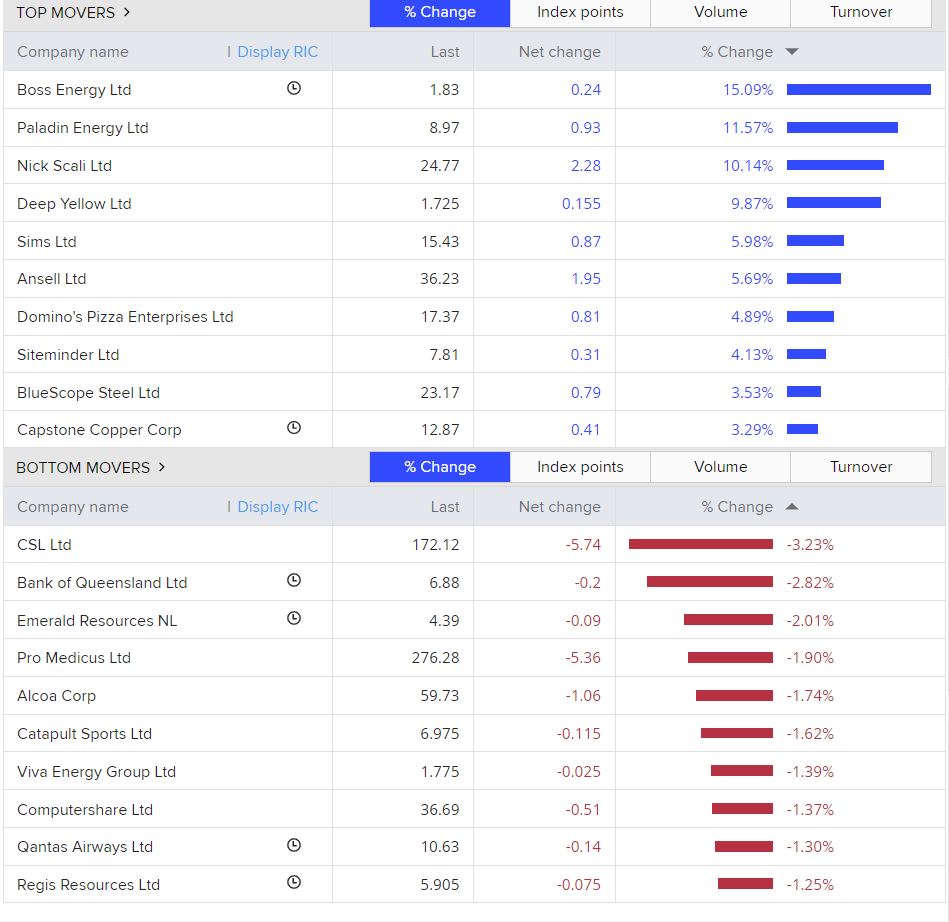Toggle Display RIC in Bottom Movers table

tap(277, 507)
